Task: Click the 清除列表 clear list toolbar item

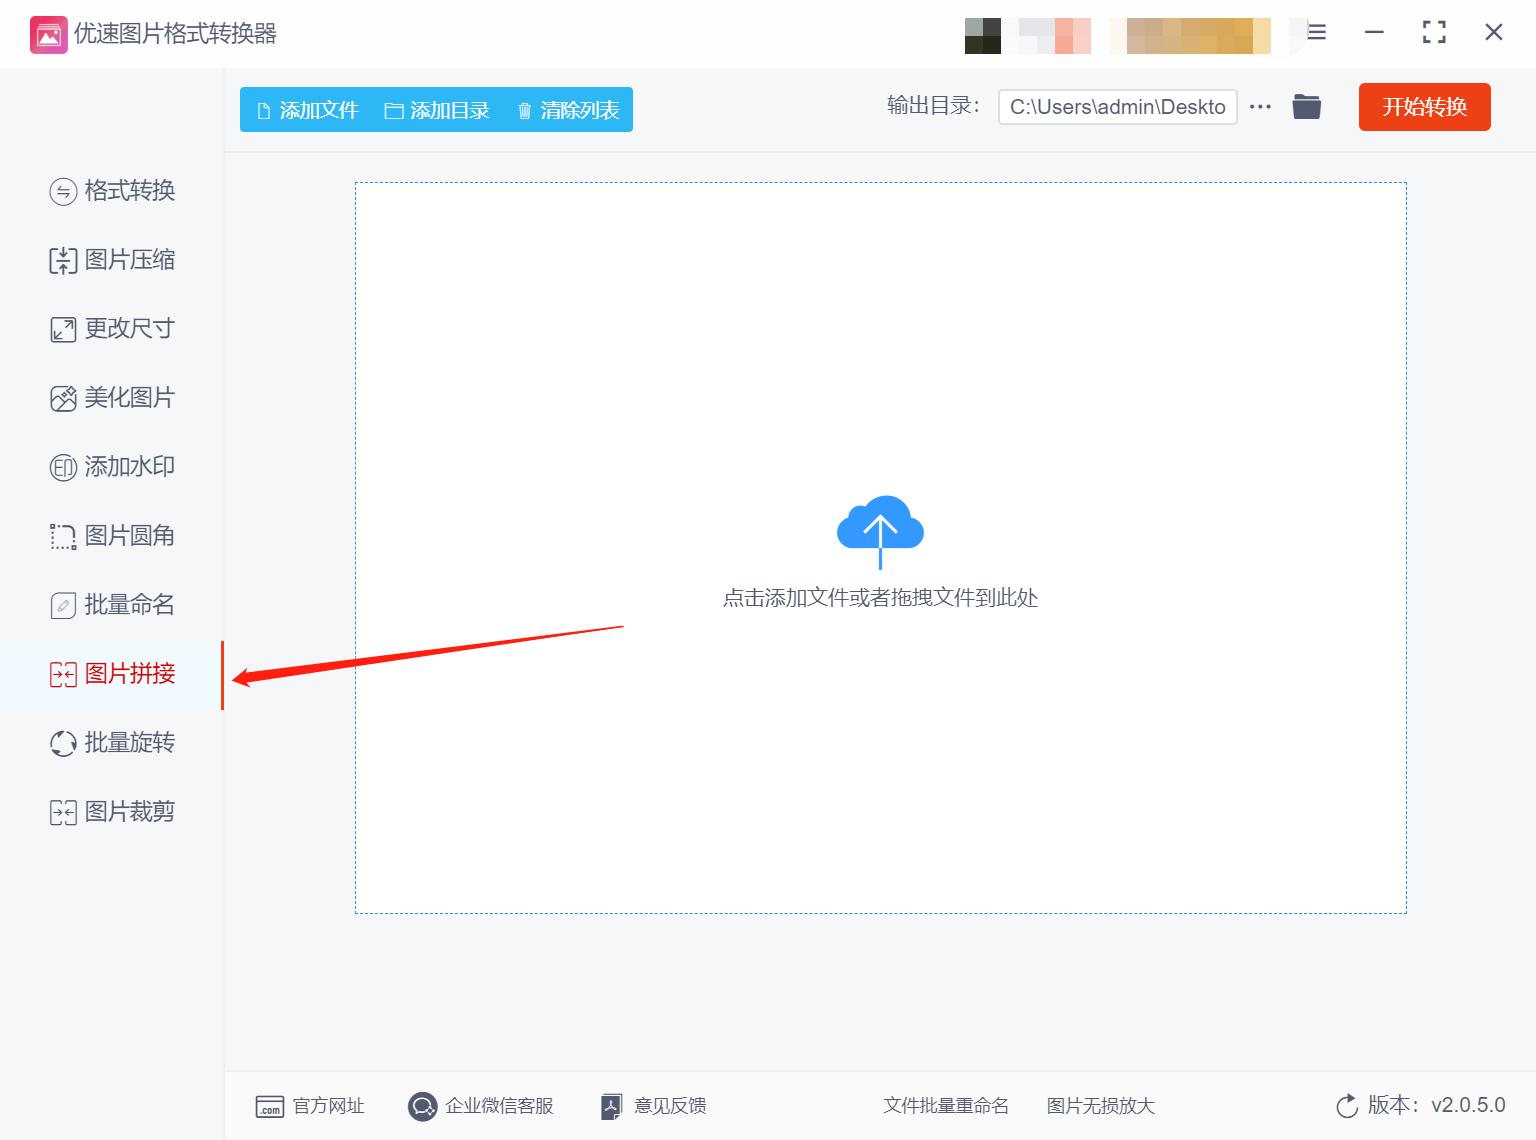Action: point(567,110)
